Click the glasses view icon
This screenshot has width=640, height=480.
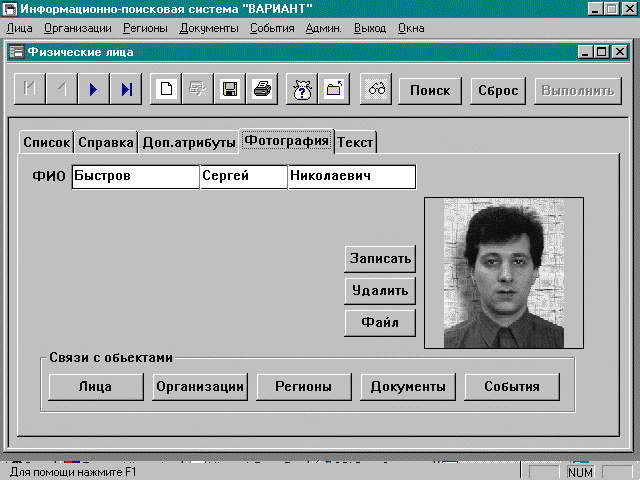click(x=377, y=90)
